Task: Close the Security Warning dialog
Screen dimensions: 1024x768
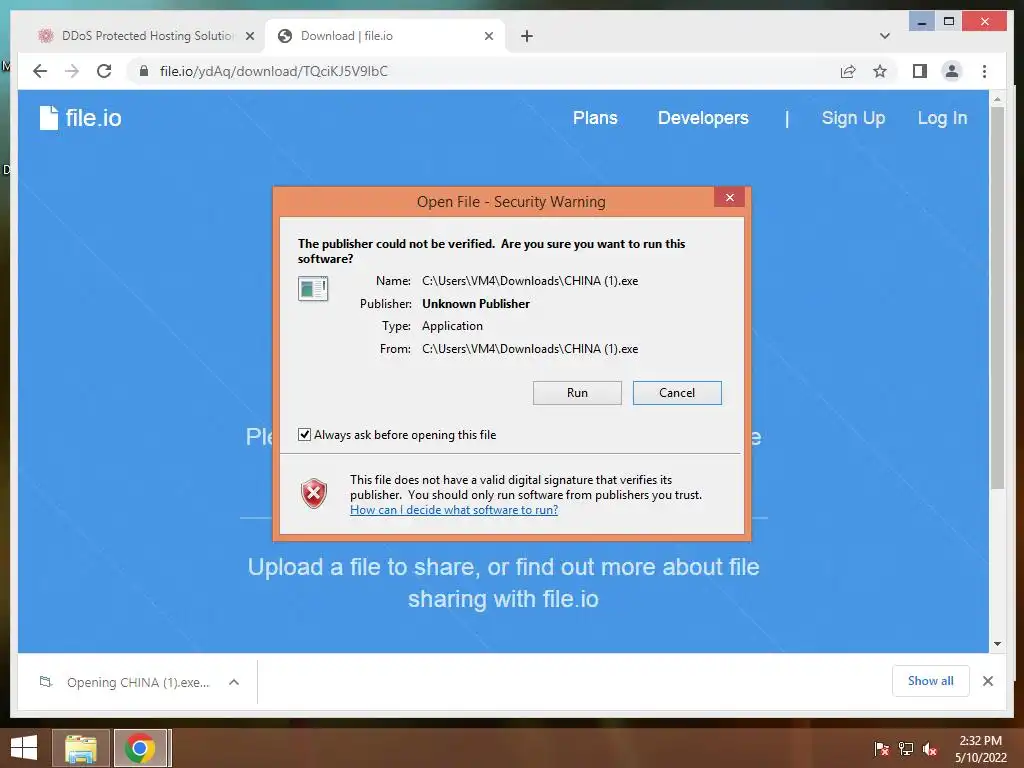Action: click(729, 197)
